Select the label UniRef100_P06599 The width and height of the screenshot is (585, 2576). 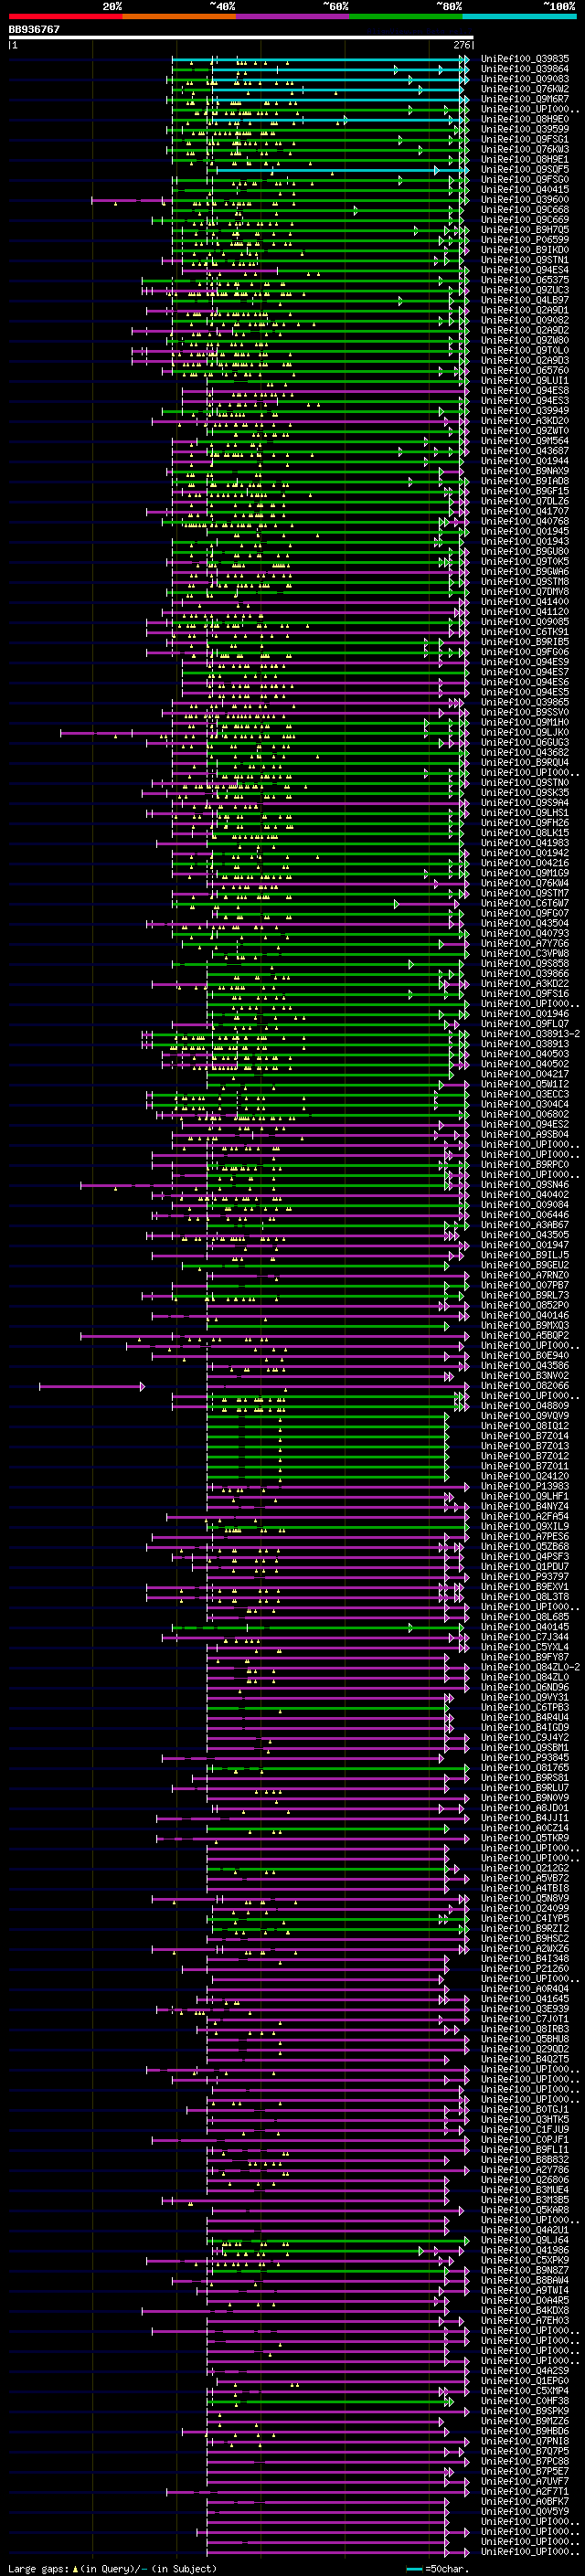[525, 240]
